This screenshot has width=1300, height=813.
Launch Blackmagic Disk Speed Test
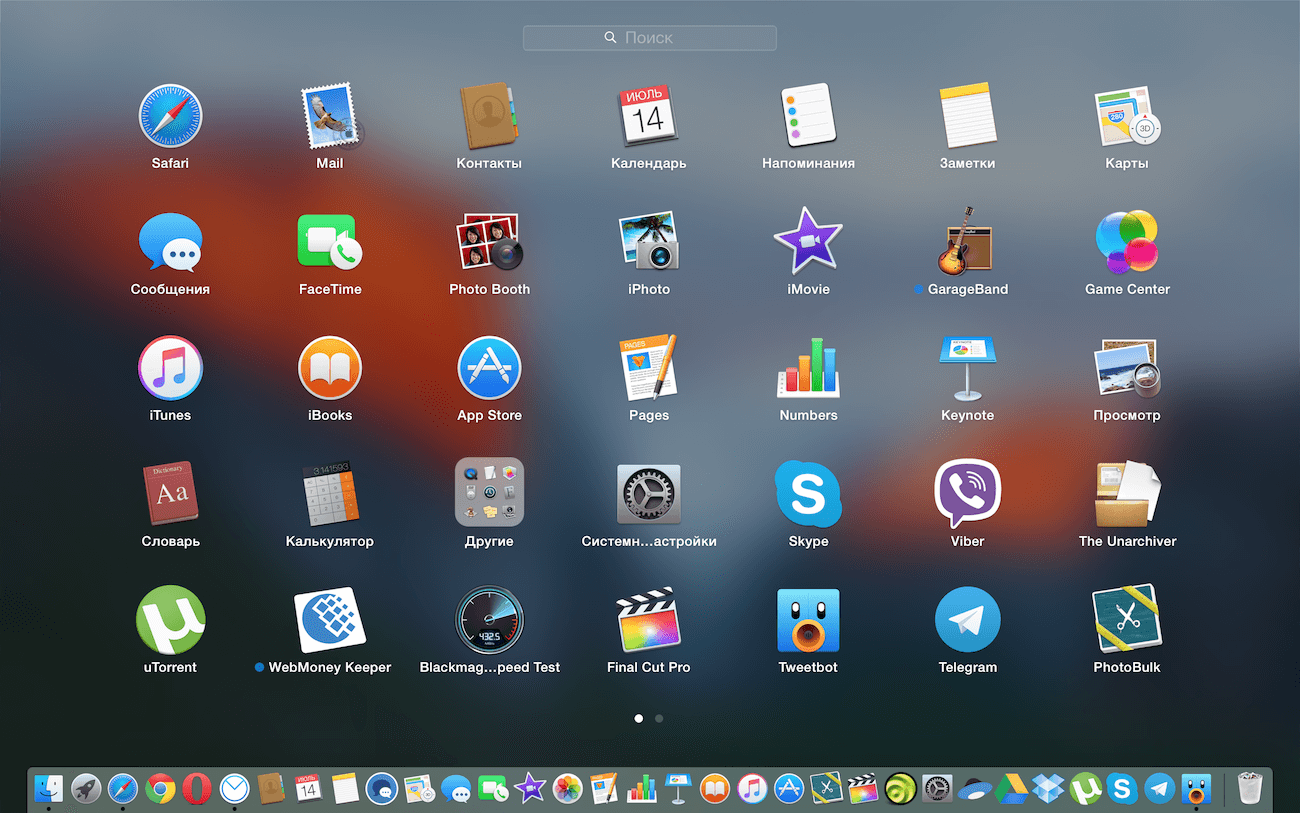coord(489,620)
